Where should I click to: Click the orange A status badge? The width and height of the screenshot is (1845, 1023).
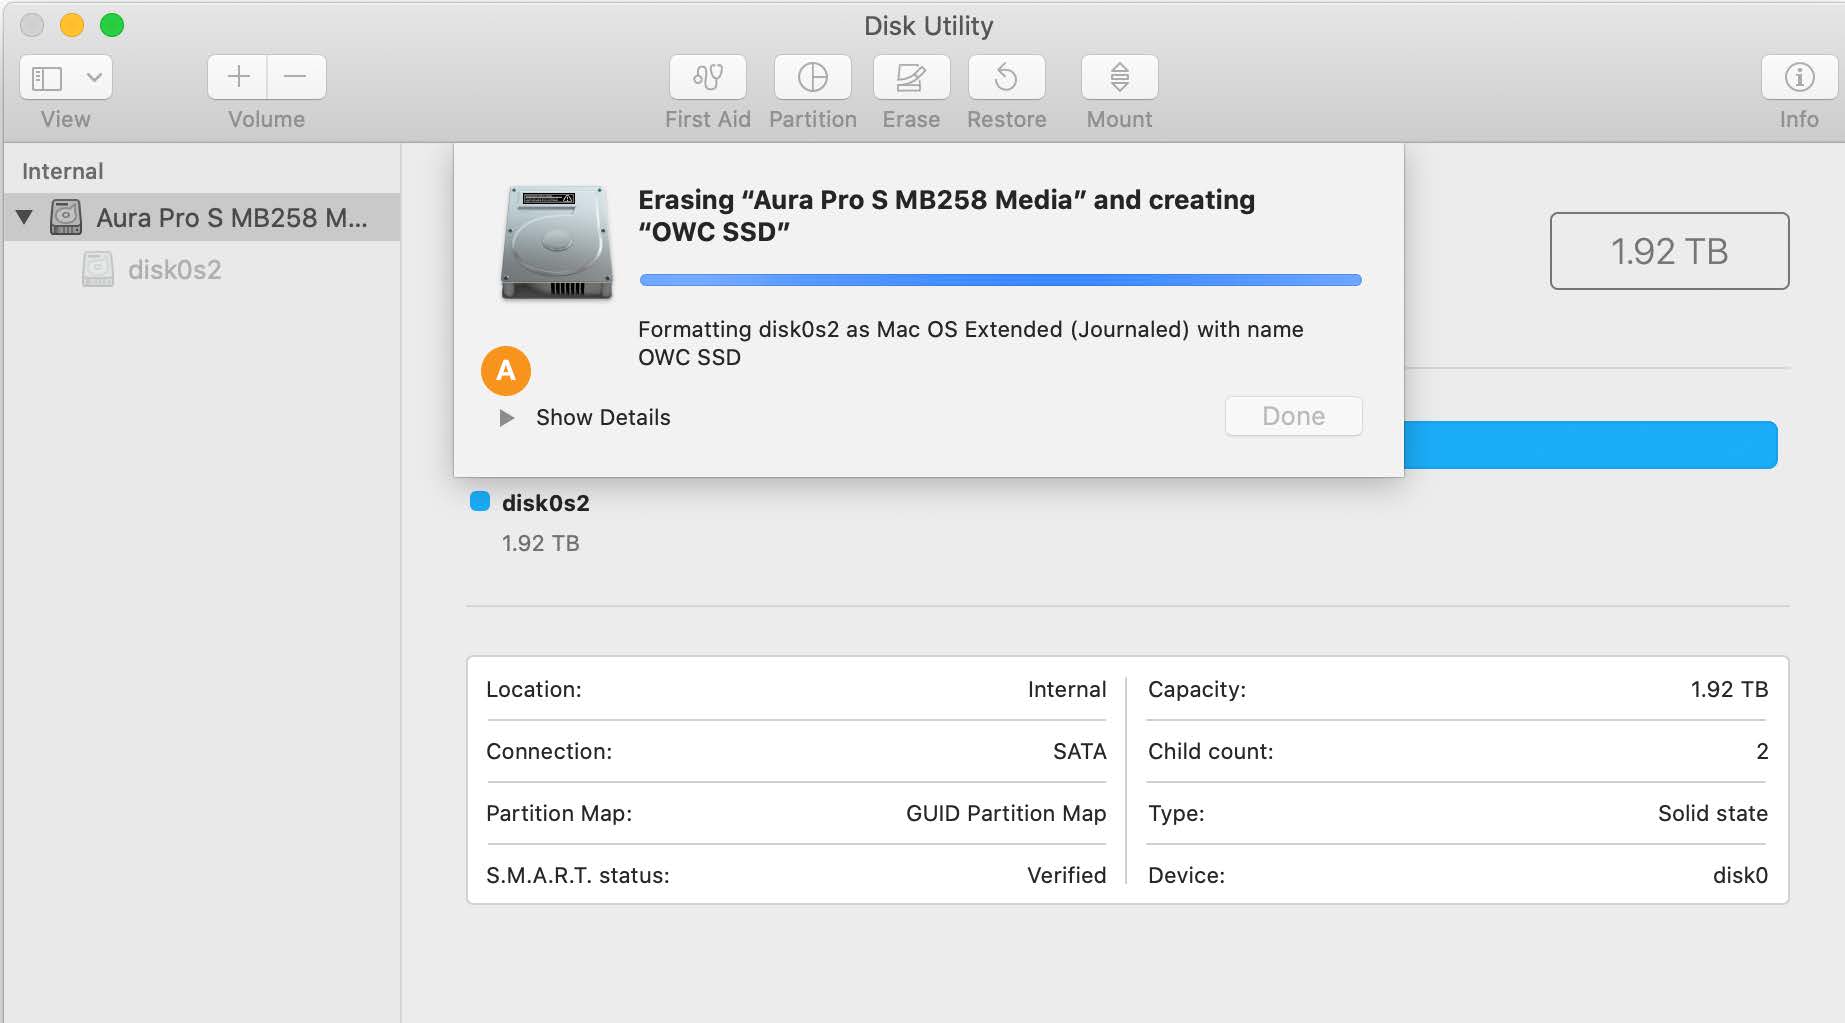click(x=507, y=371)
